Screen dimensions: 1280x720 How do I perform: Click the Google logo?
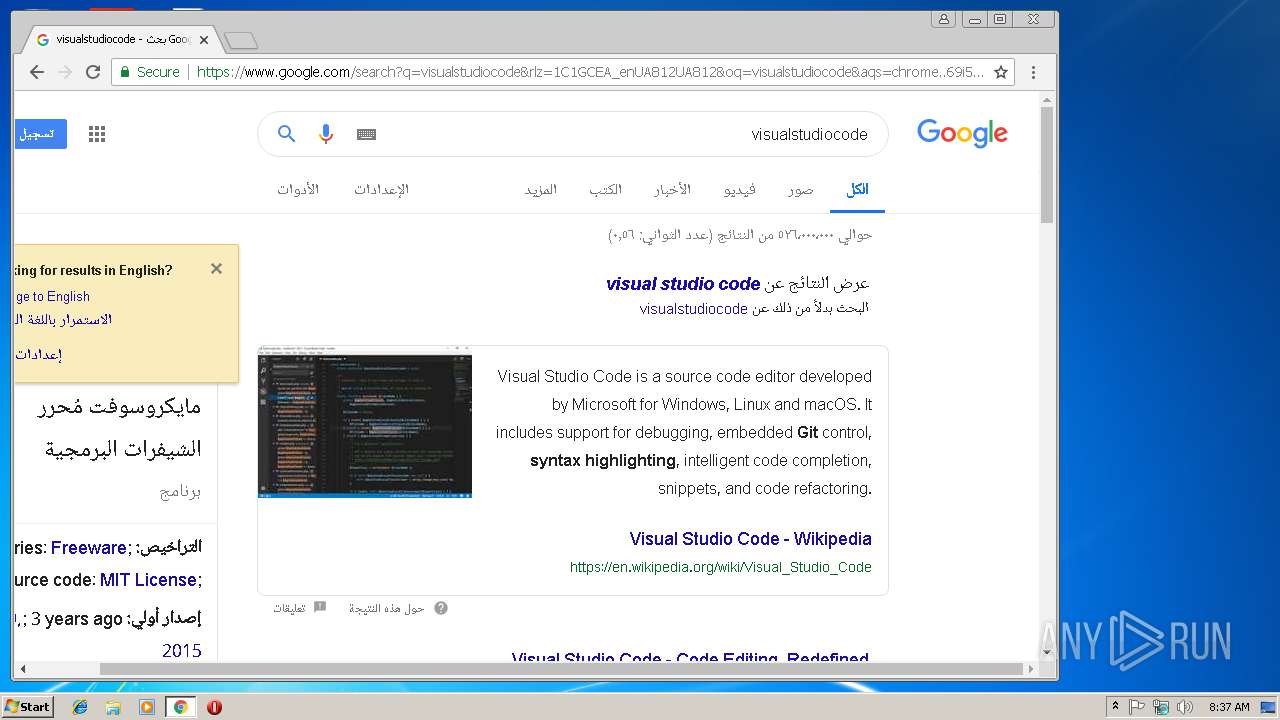pos(962,133)
